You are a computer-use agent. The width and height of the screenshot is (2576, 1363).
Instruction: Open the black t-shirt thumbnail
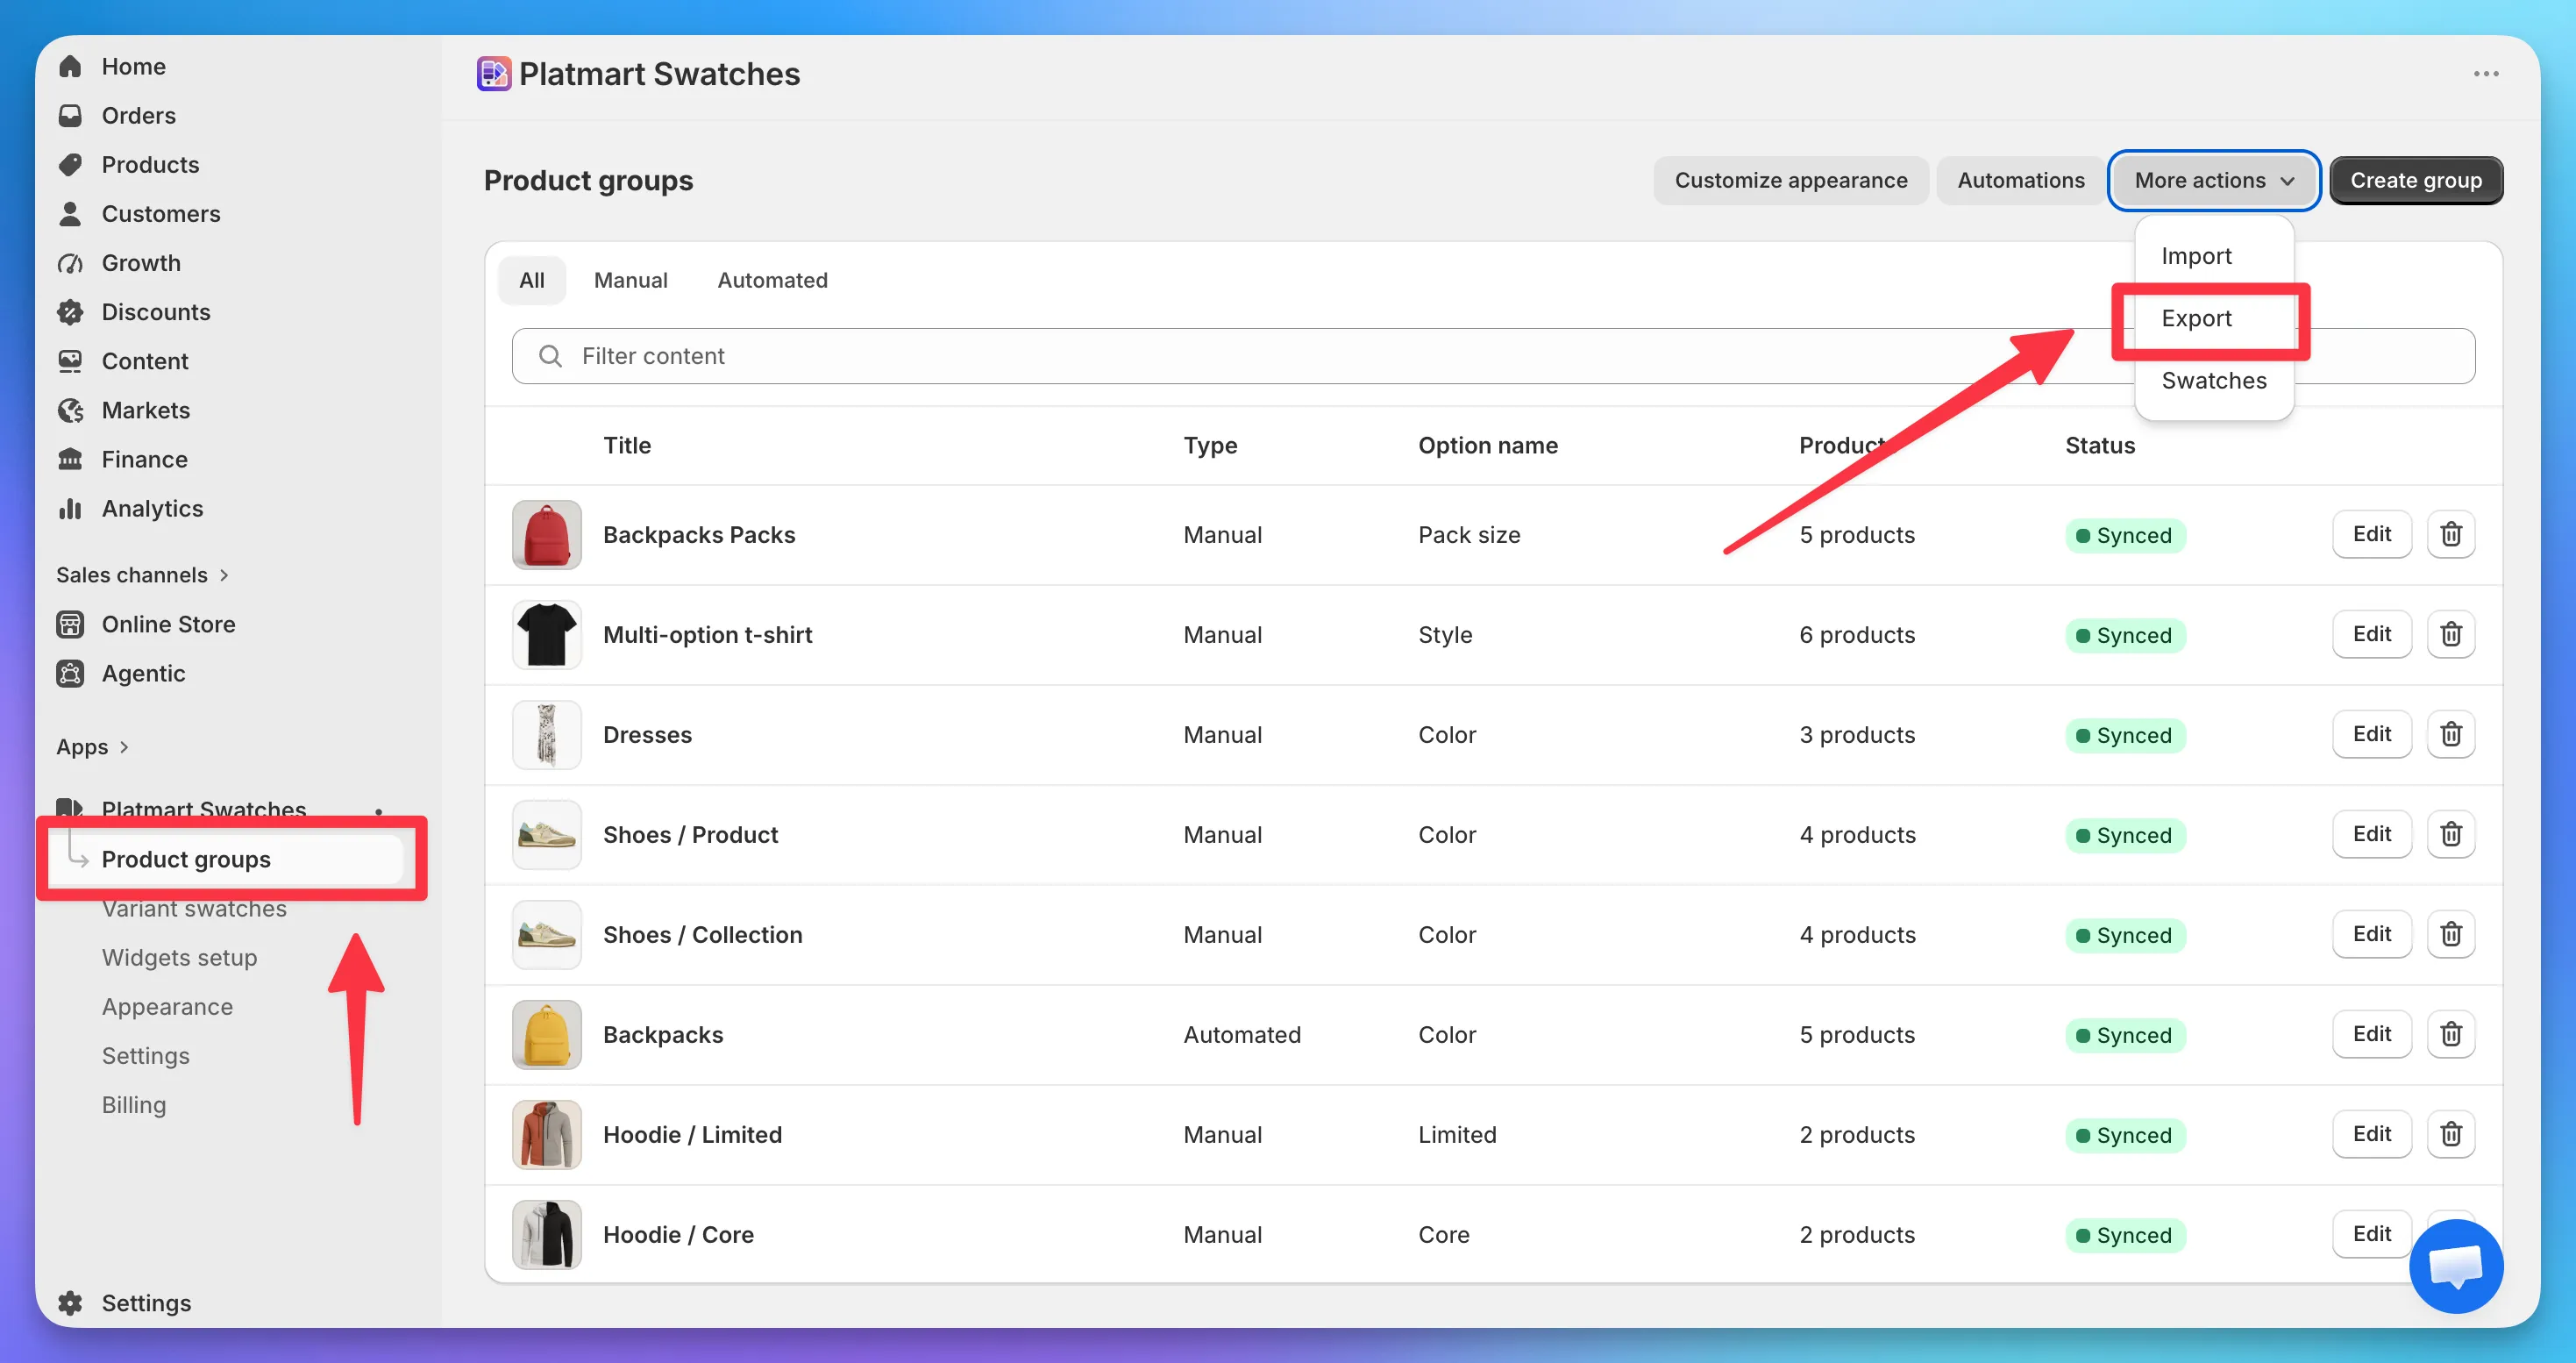click(546, 634)
